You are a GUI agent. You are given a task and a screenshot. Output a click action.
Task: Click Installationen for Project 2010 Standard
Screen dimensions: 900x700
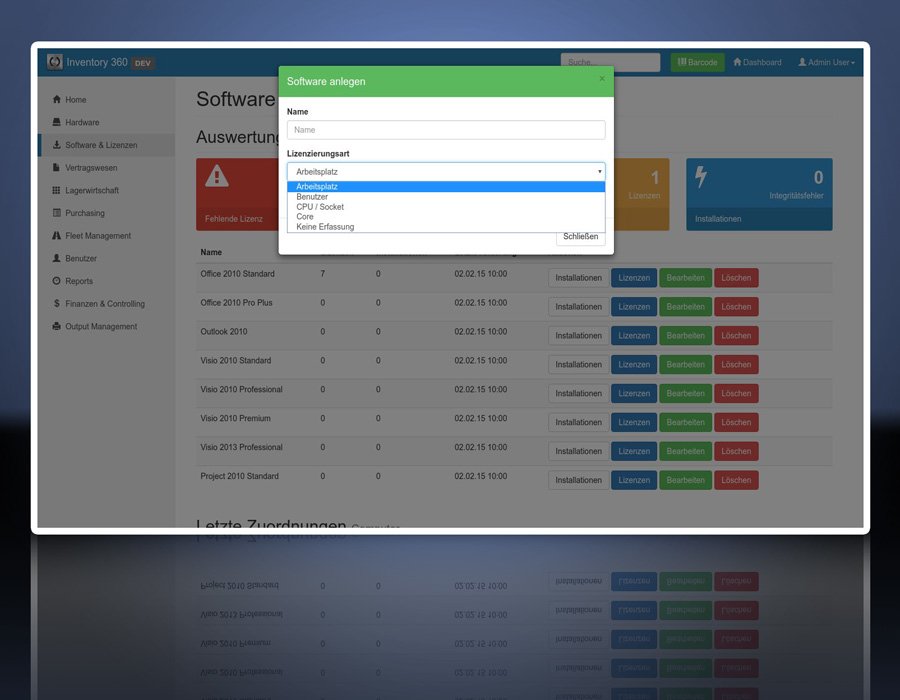click(x=579, y=480)
